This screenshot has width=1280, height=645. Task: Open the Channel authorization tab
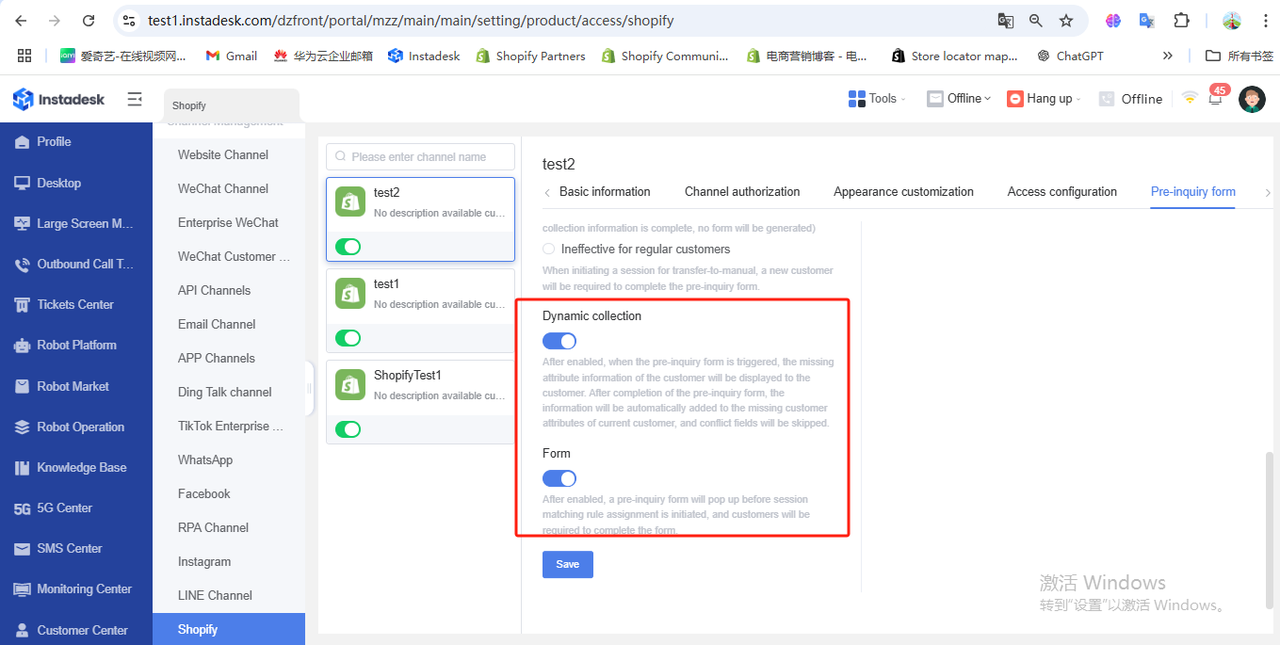coord(742,192)
